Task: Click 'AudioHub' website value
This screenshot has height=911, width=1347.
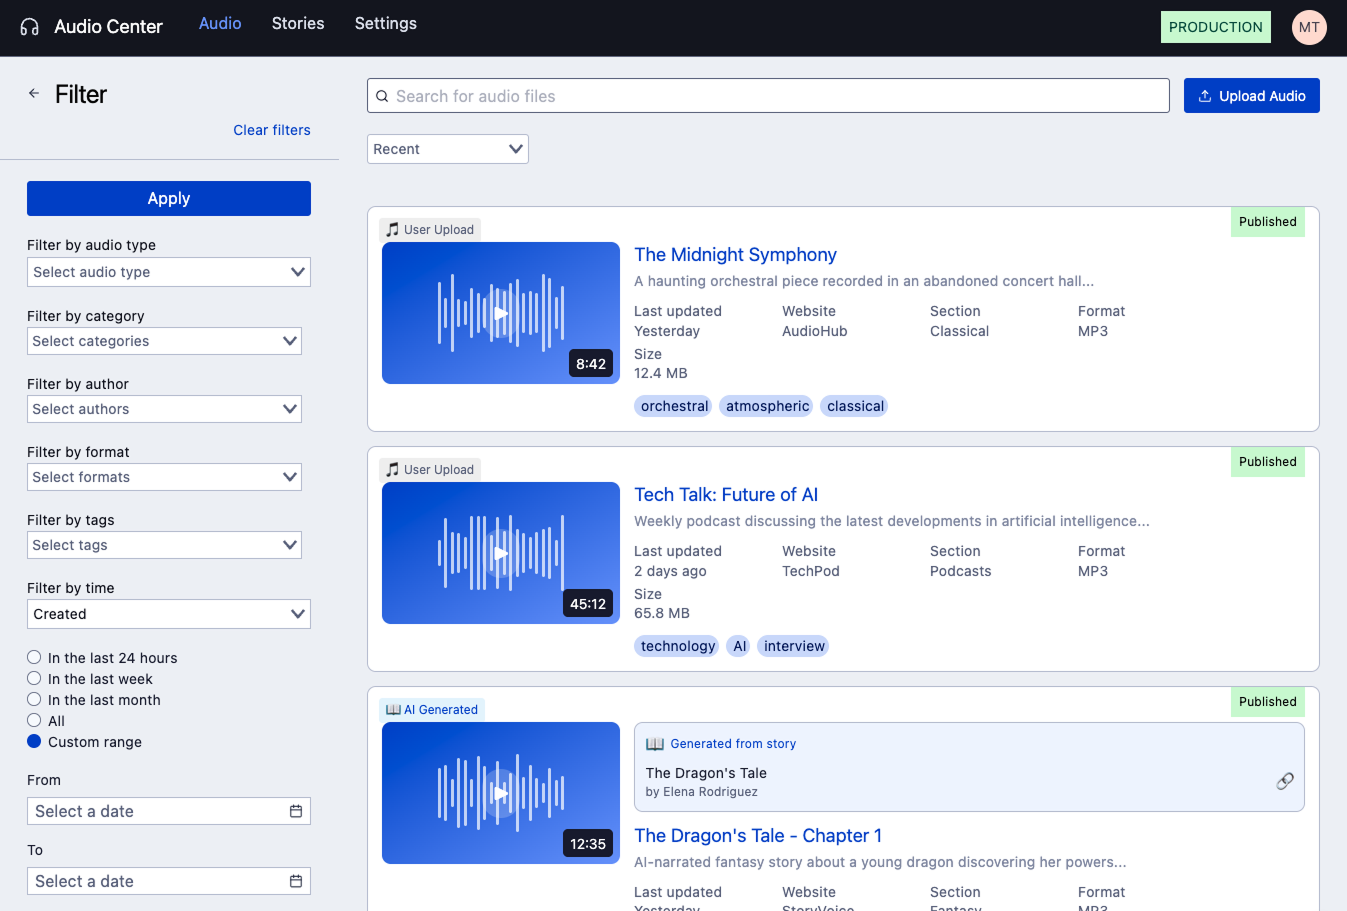Action: (x=815, y=331)
